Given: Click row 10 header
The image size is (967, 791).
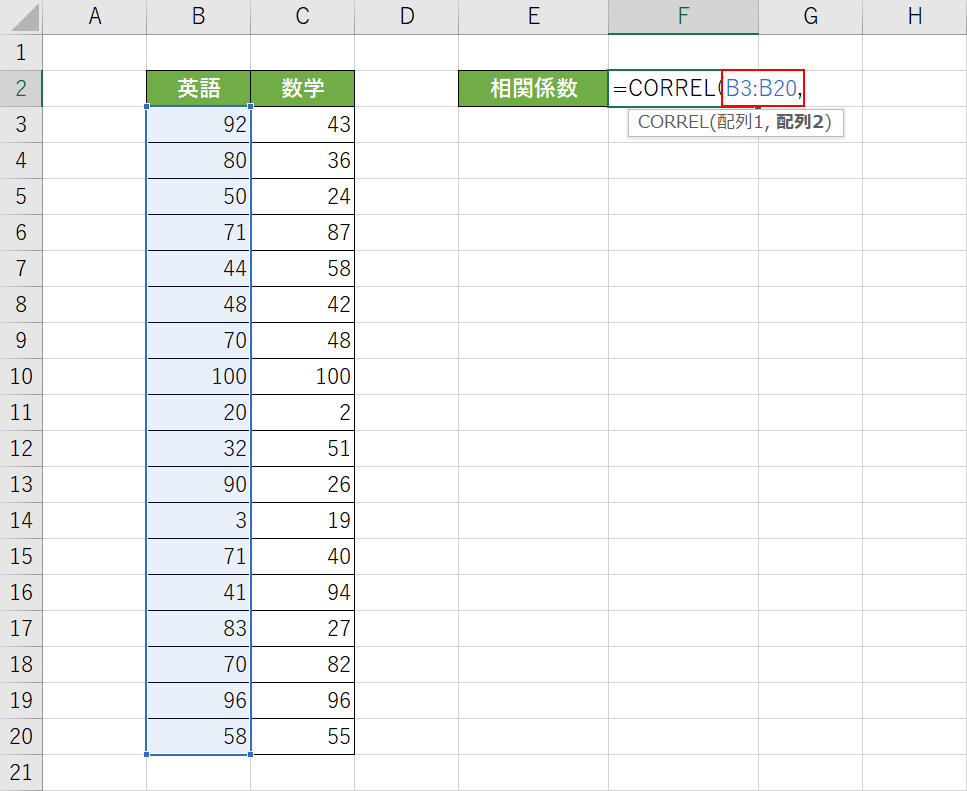Looking at the screenshot, I should 21,377.
